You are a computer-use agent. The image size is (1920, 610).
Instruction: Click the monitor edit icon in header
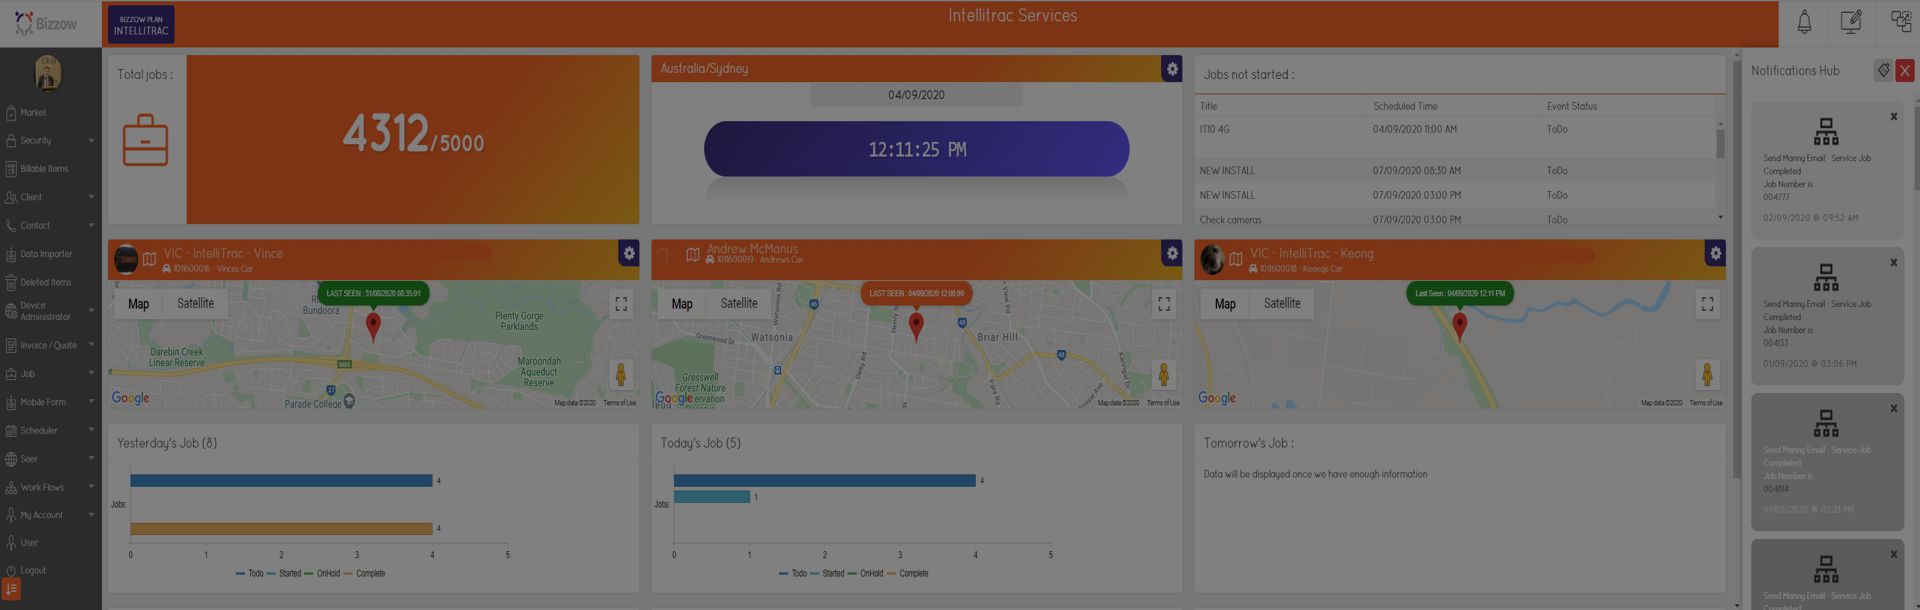coord(1851,22)
